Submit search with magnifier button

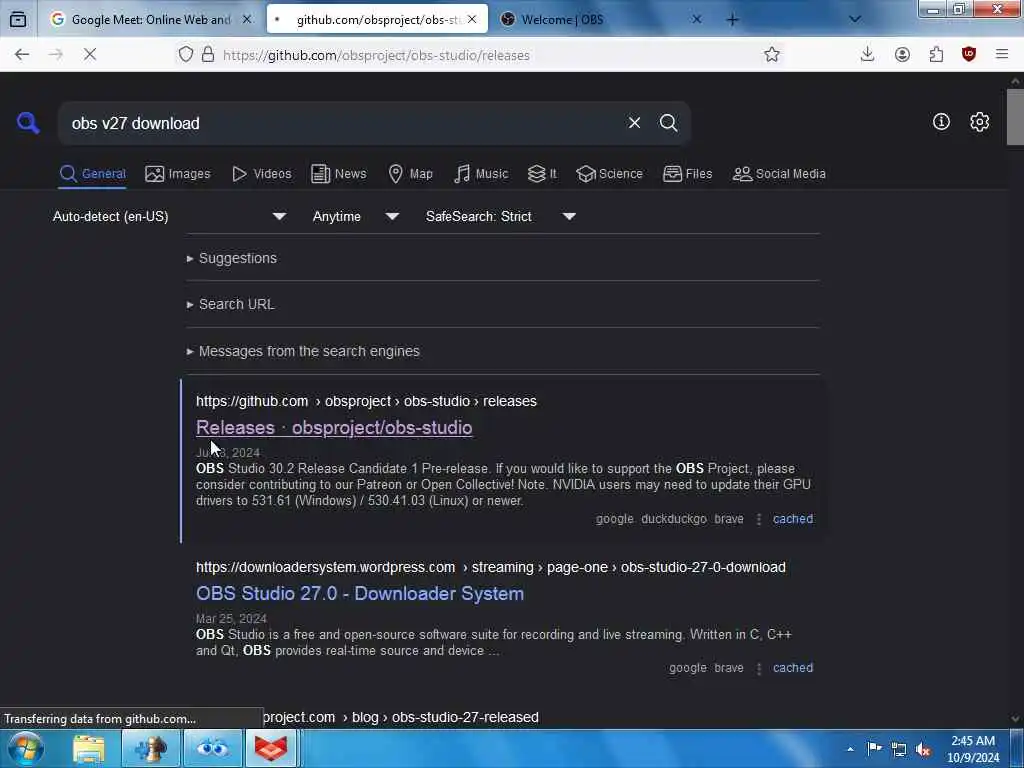tap(668, 123)
